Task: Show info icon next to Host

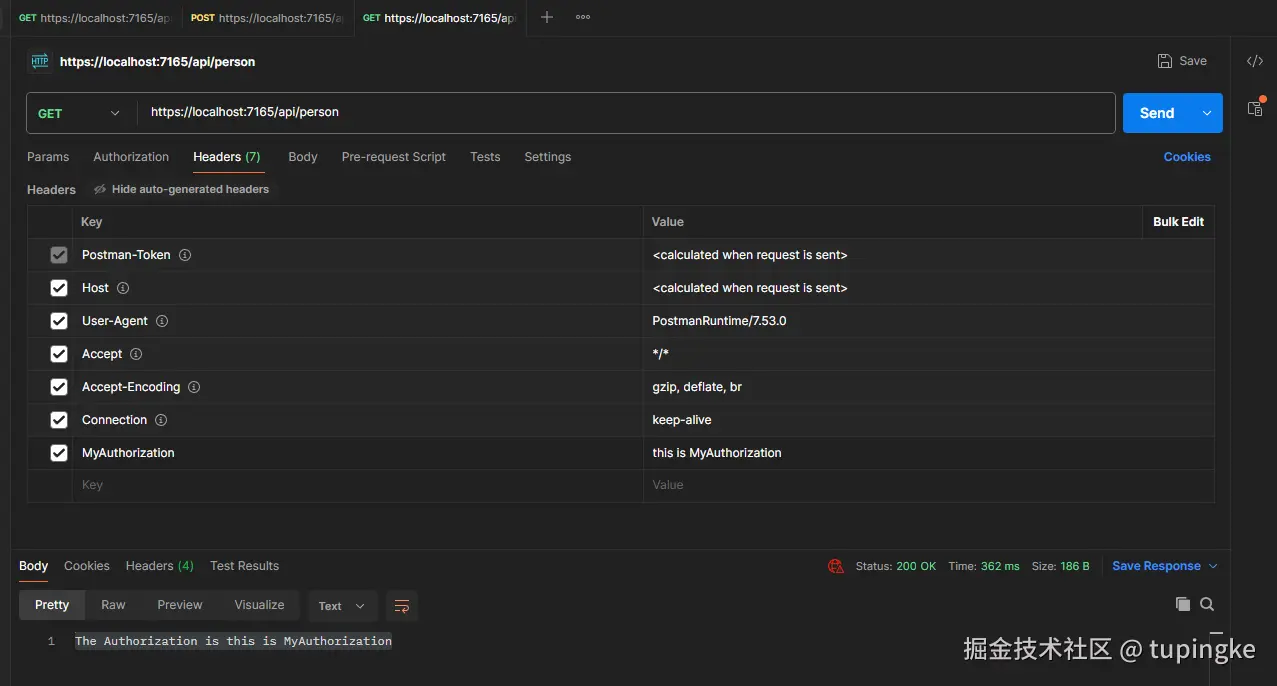Action: [123, 288]
